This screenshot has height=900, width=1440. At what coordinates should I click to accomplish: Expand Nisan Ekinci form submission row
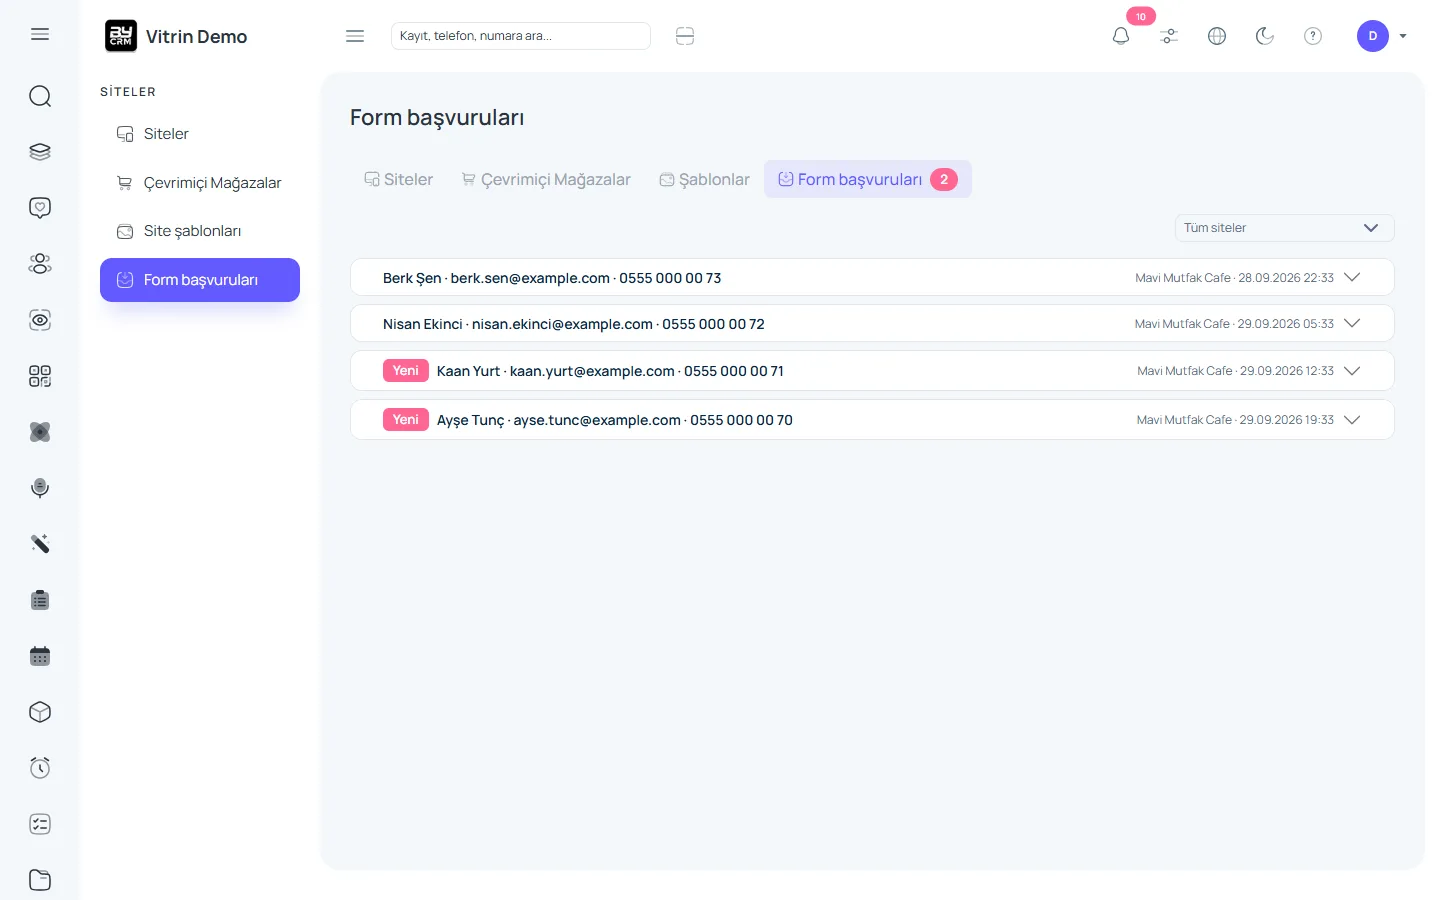click(x=872, y=324)
